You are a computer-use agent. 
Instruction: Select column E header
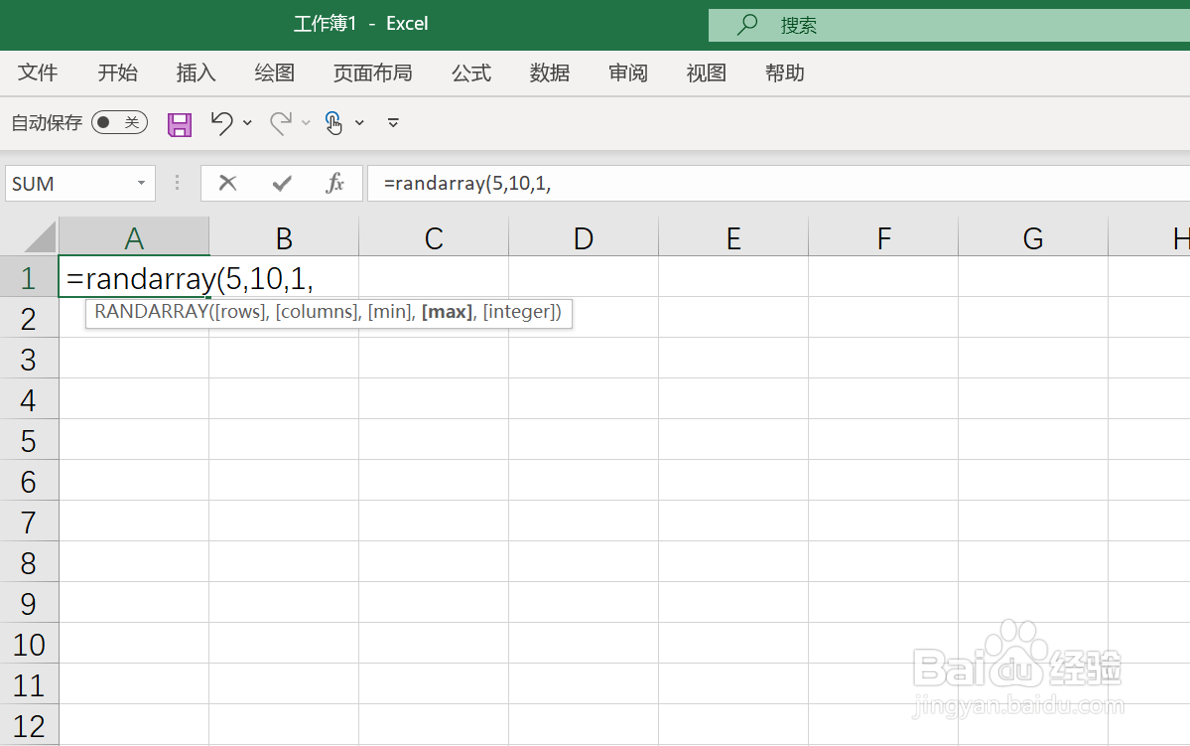[733, 238]
